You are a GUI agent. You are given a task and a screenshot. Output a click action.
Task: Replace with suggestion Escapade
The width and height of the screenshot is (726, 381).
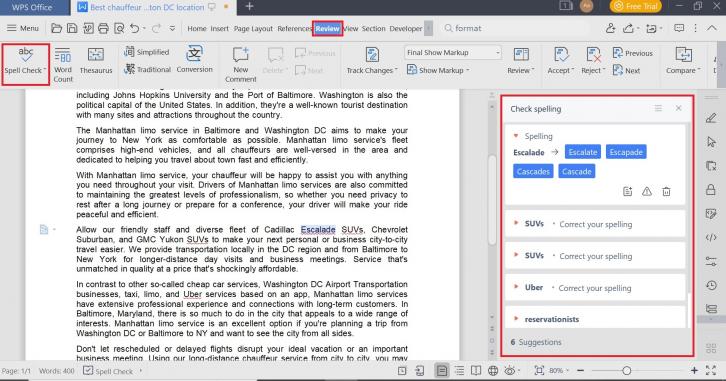626,152
